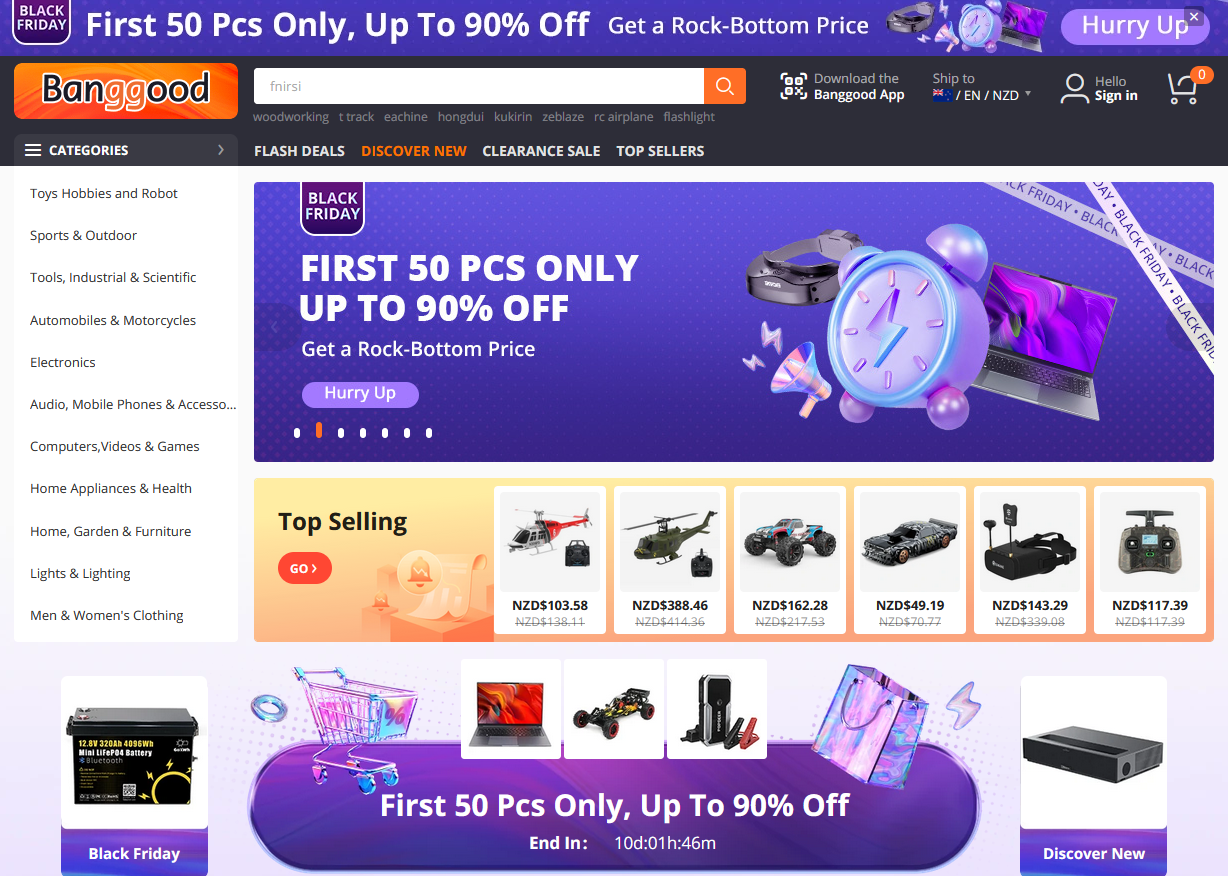1228x876 pixels.
Task: Open the Flash Deals tab
Action: tap(299, 151)
